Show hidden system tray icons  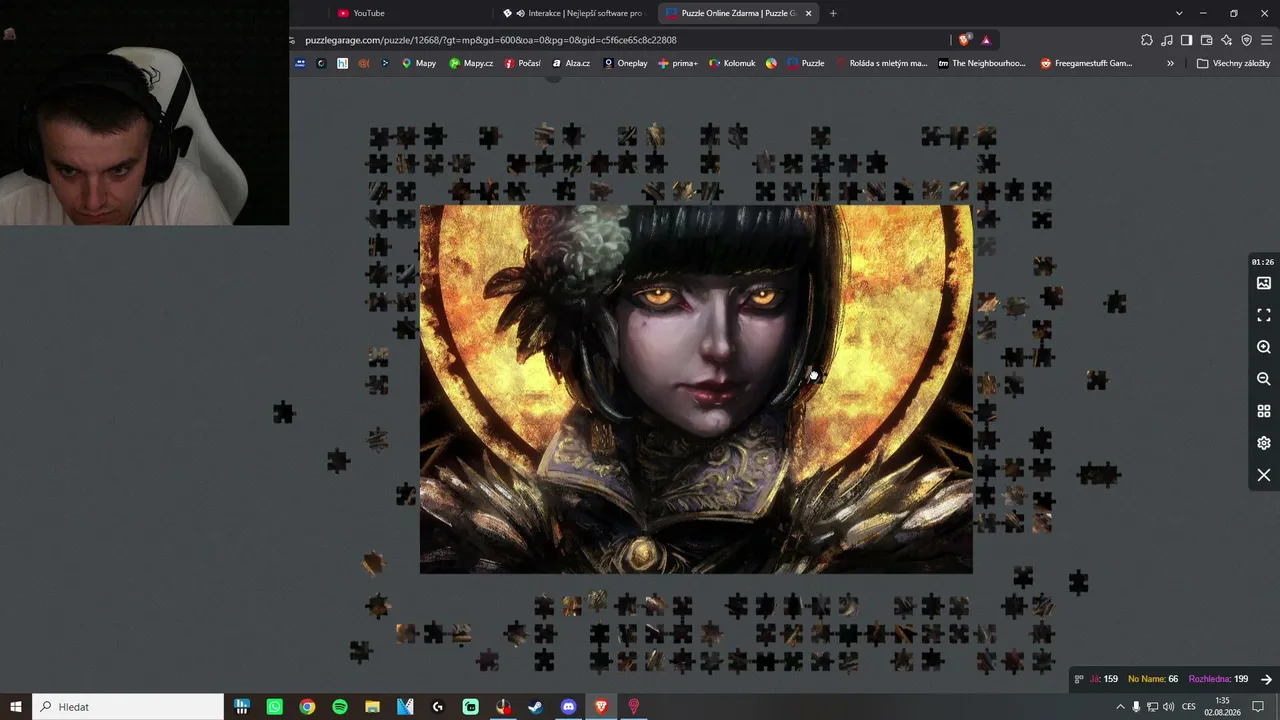tap(1120, 707)
